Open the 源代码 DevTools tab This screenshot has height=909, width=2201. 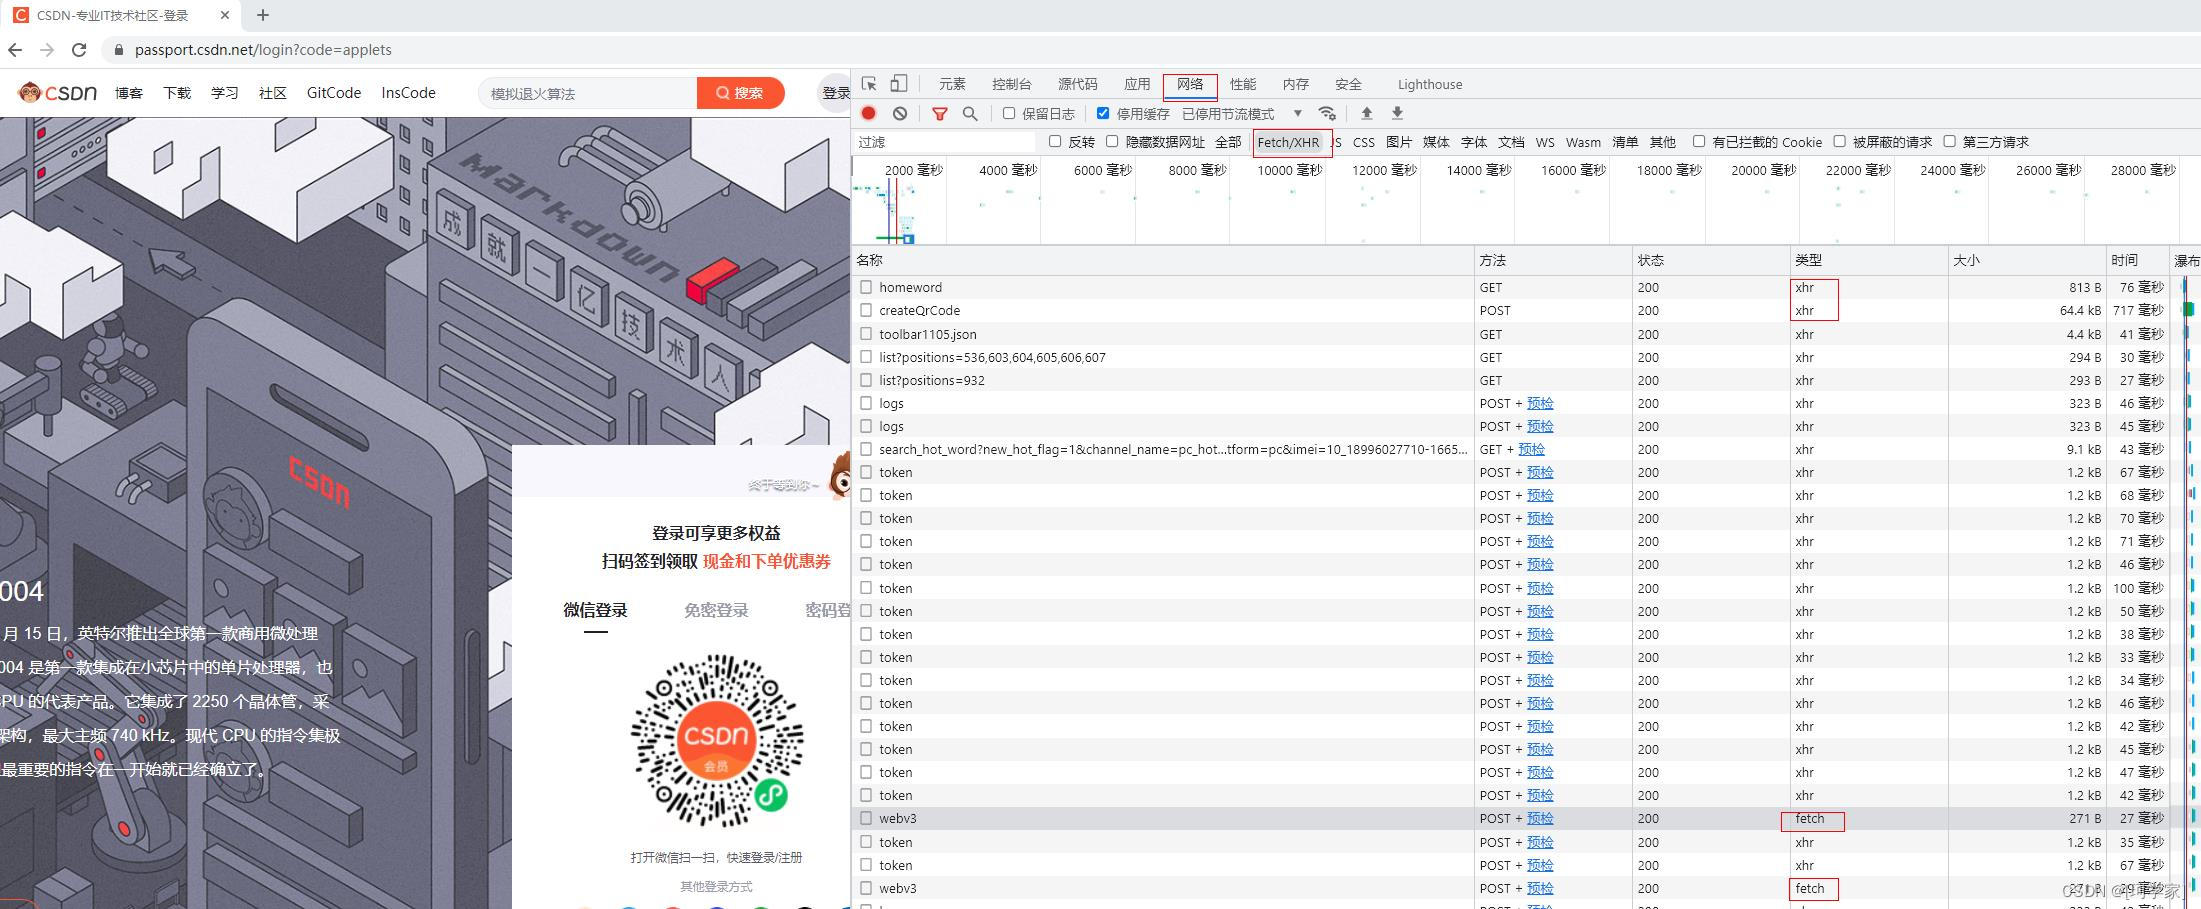tap(1077, 84)
